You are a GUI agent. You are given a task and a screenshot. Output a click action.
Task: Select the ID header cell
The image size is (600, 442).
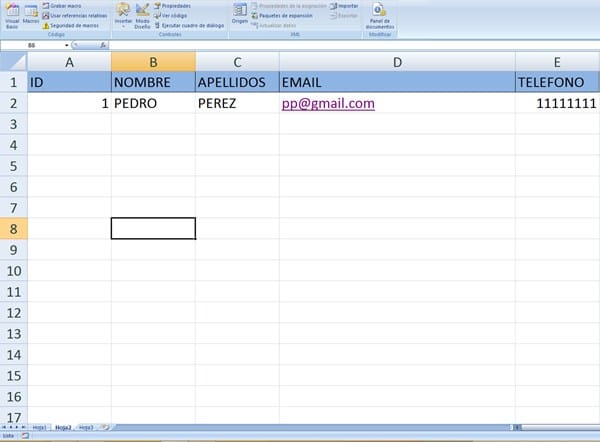click(69, 82)
